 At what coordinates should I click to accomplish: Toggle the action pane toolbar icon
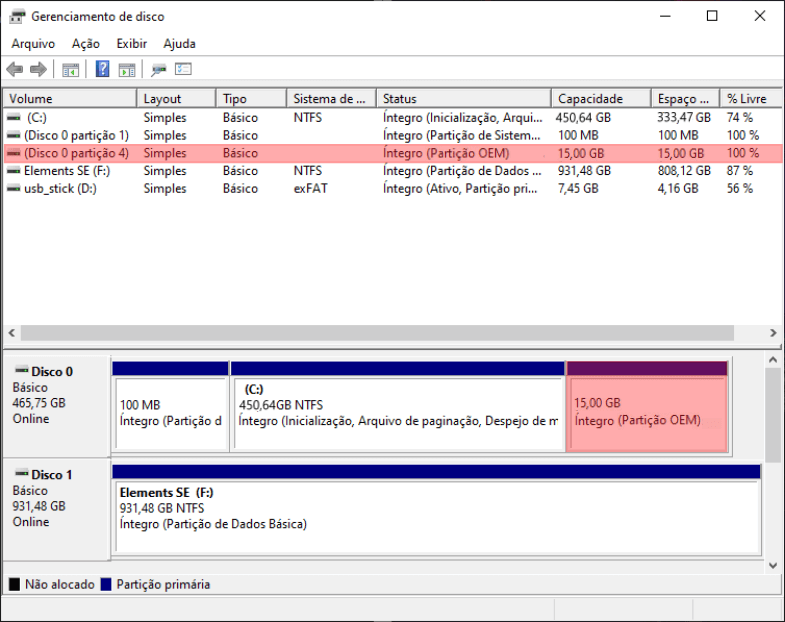pos(127,69)
